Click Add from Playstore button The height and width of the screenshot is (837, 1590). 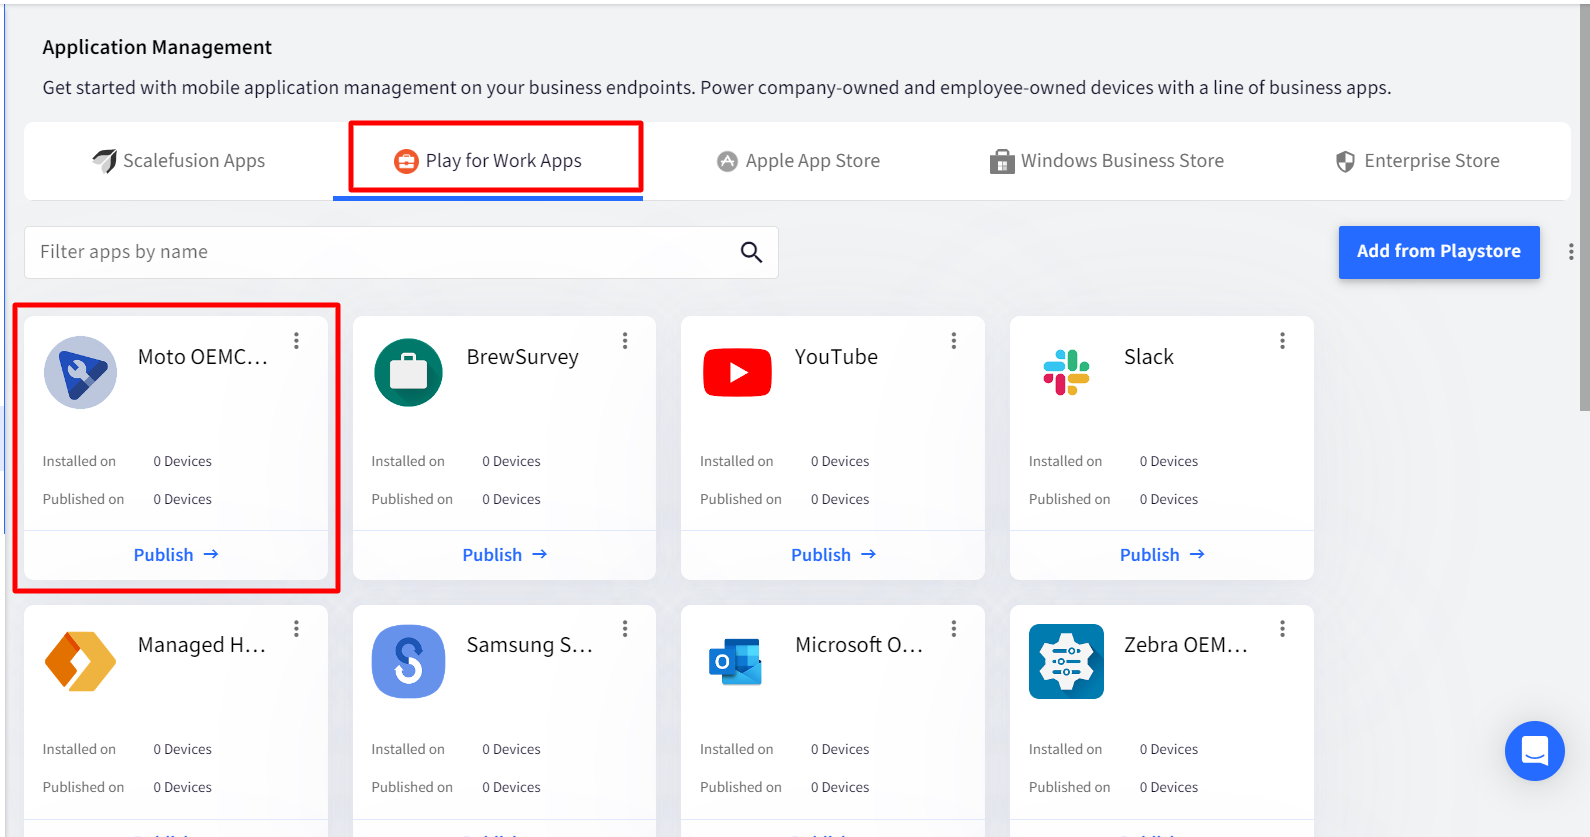1439,252
